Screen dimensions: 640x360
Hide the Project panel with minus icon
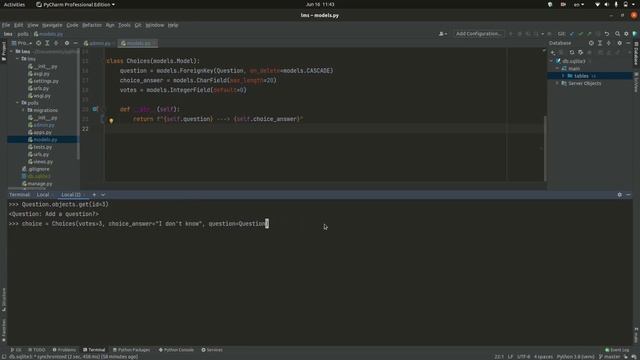(75, 43)
